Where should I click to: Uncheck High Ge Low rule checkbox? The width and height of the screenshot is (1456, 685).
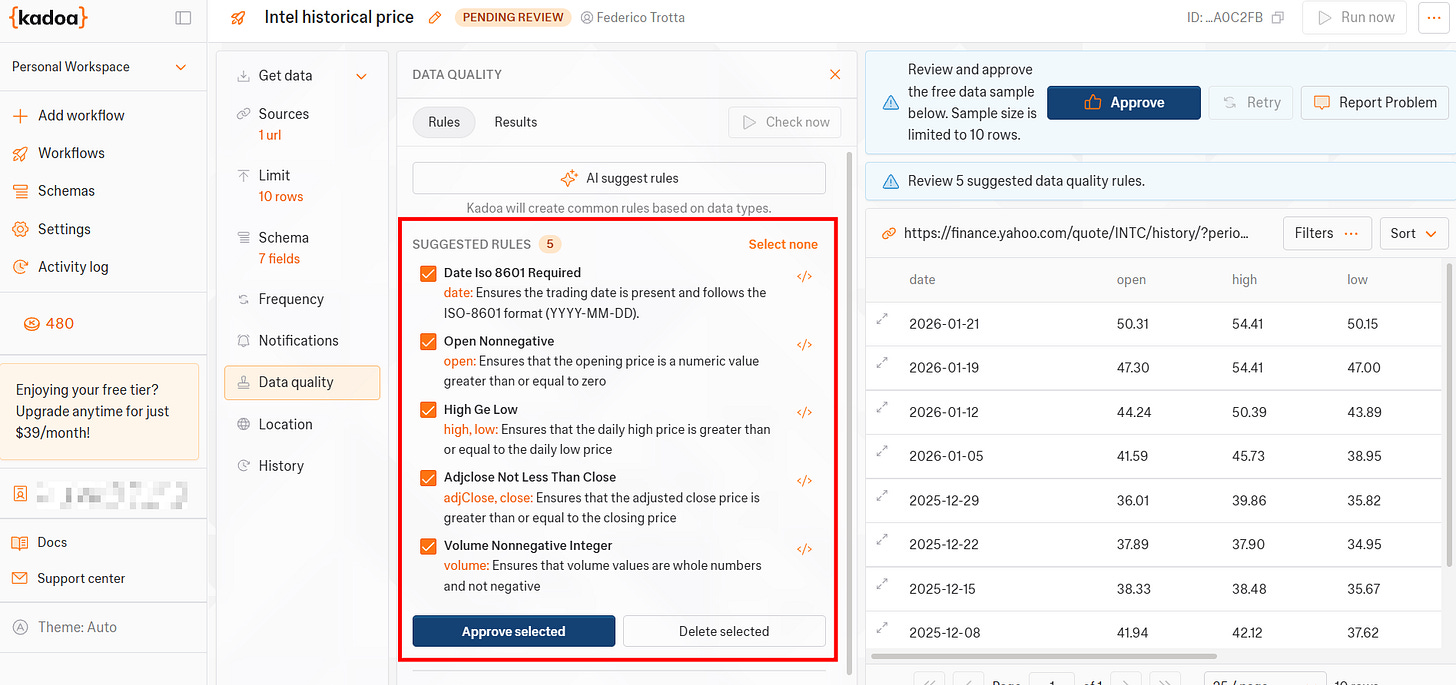tap(428, 409)
